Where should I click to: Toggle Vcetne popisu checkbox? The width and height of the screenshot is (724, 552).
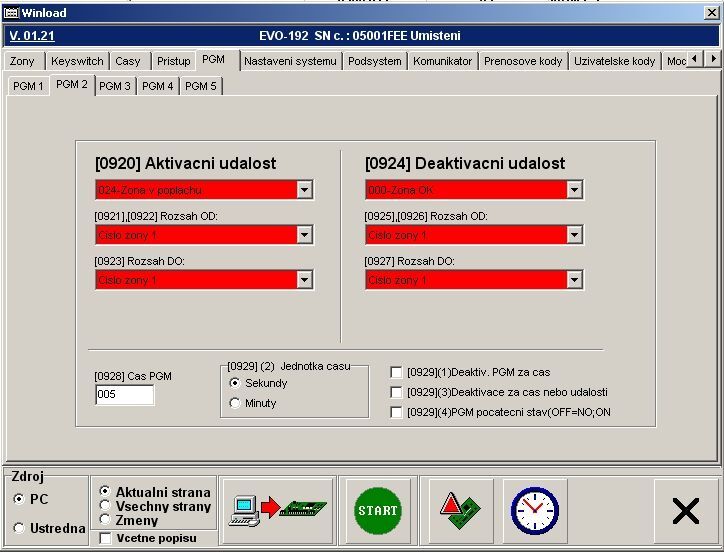[x=106, y=538]
